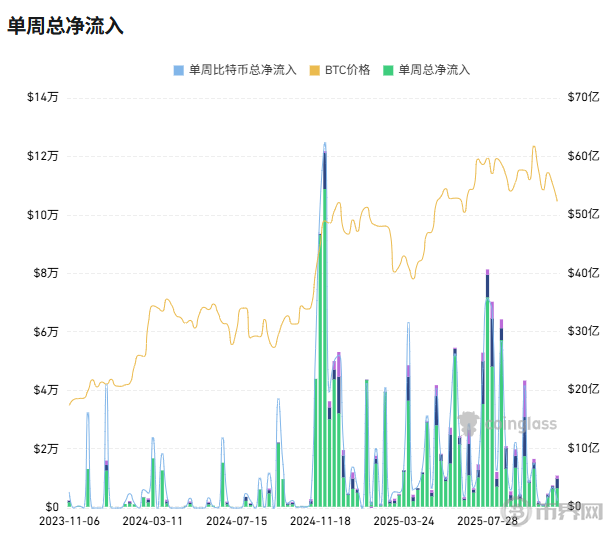The width and height of the screenshot is (614, 539).
Task: Click legend label BTC价格
Action: coord(347,70)
